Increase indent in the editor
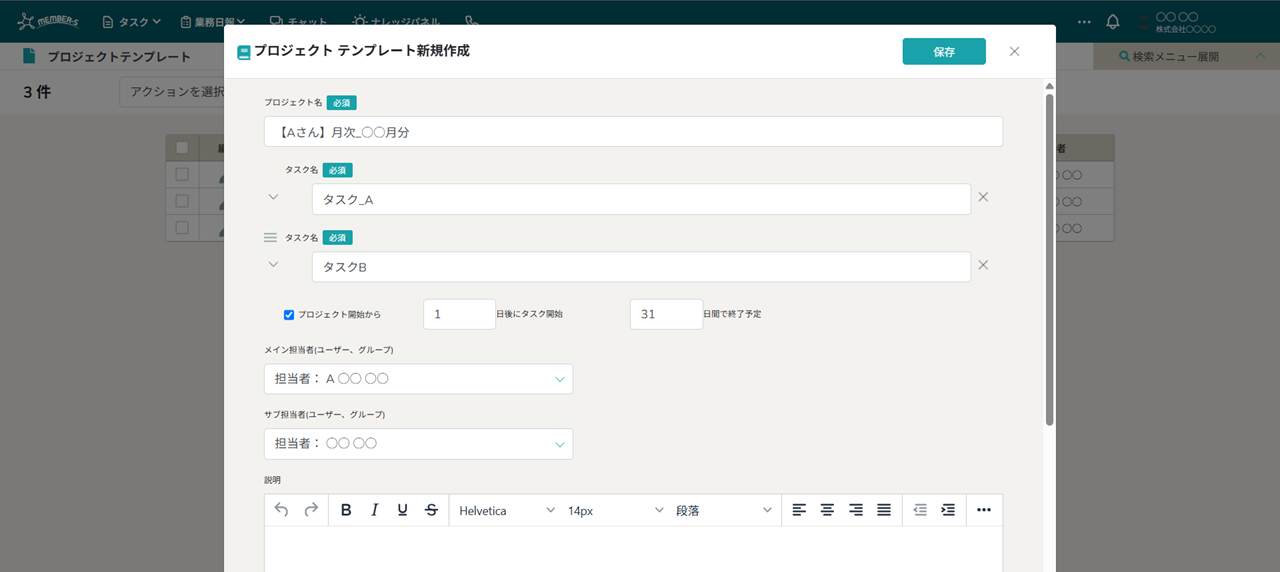The width and height of the screenshot is (1280, 572). 948,510
